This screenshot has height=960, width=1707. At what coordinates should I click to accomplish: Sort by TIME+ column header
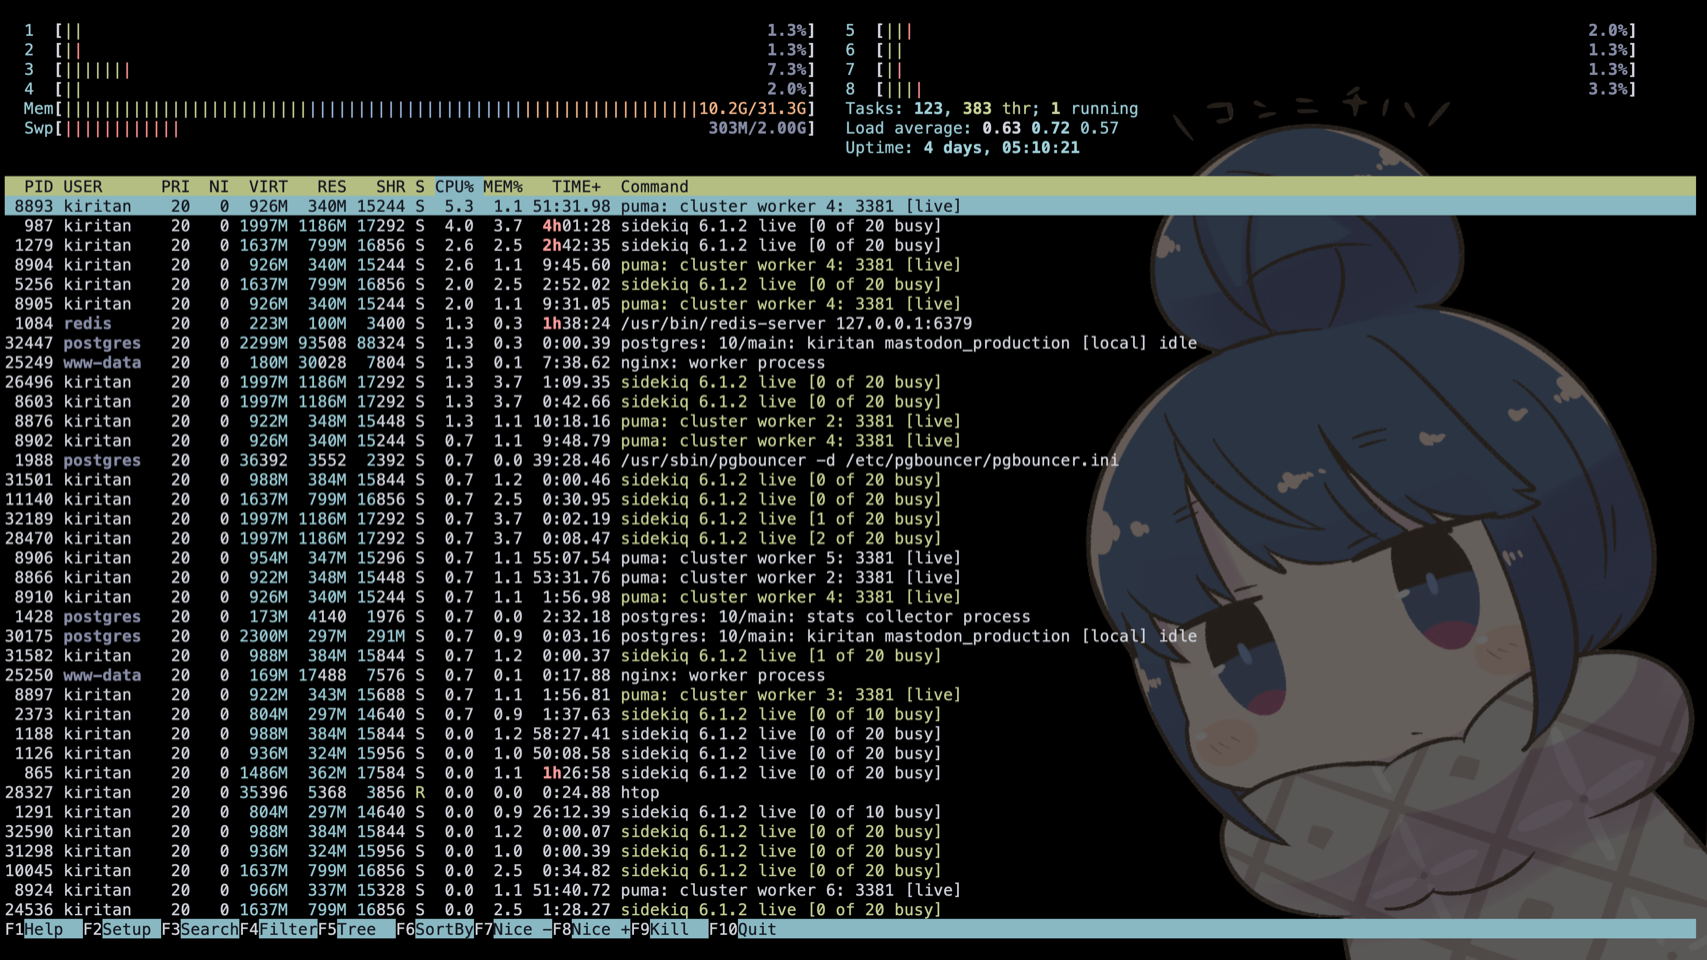point(577,187)
